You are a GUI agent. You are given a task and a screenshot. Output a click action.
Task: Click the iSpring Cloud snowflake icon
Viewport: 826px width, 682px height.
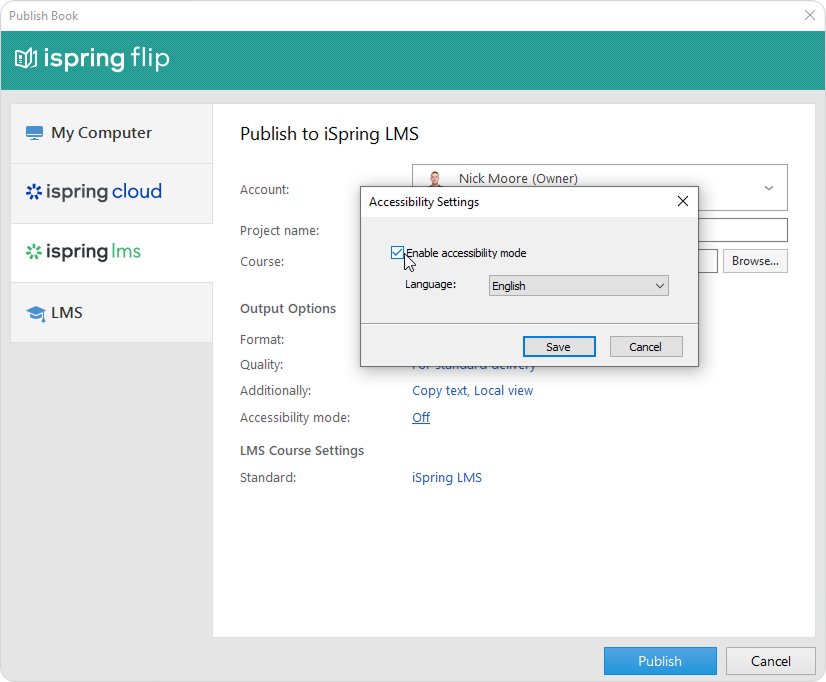click(34, 192)
